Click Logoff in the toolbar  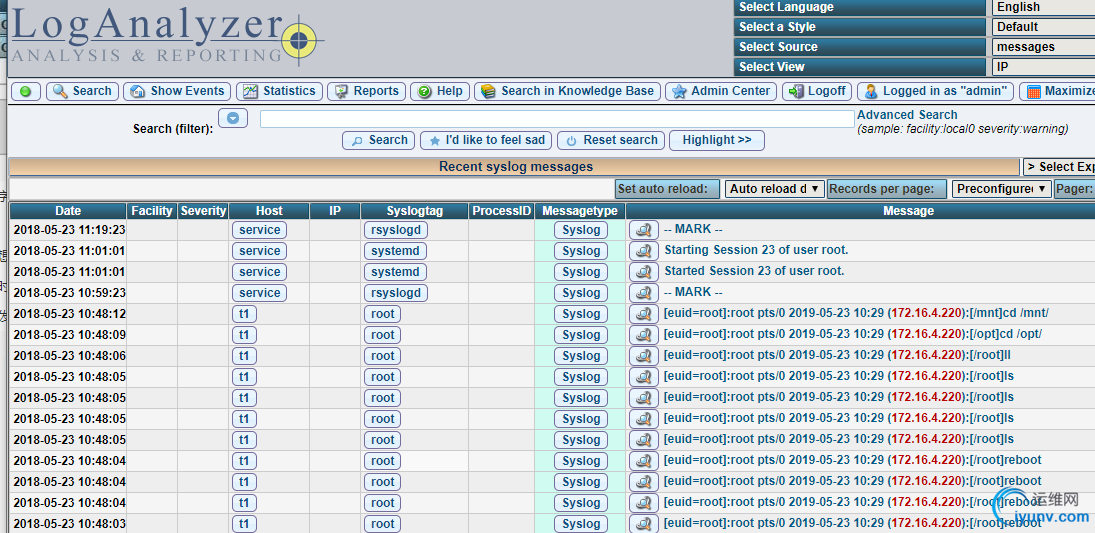coord(816,92)
